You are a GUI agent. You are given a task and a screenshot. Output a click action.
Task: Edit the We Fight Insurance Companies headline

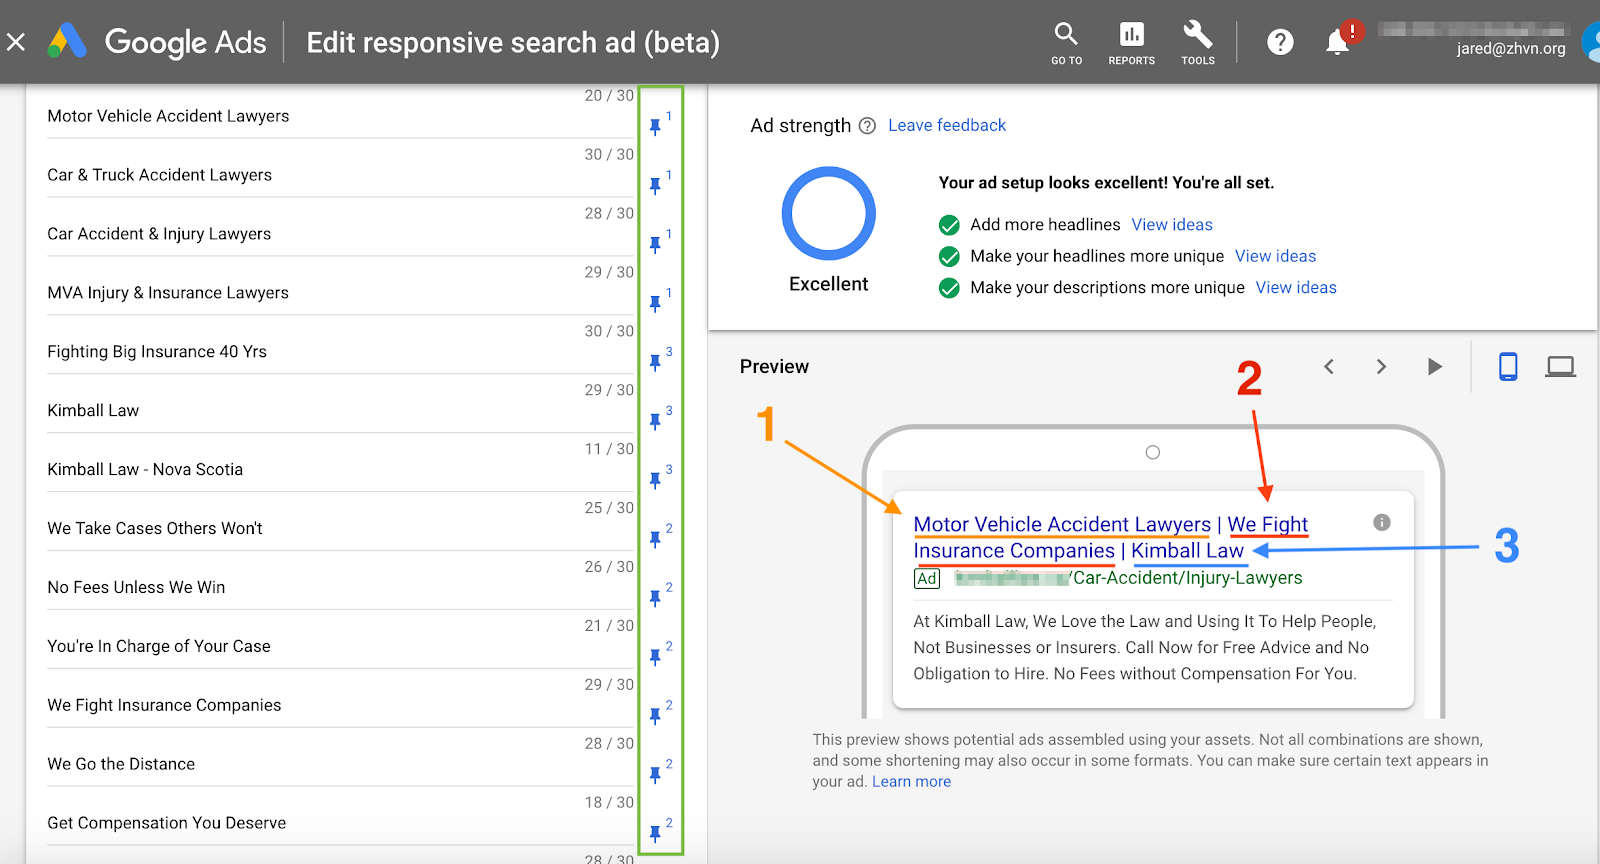340,706
